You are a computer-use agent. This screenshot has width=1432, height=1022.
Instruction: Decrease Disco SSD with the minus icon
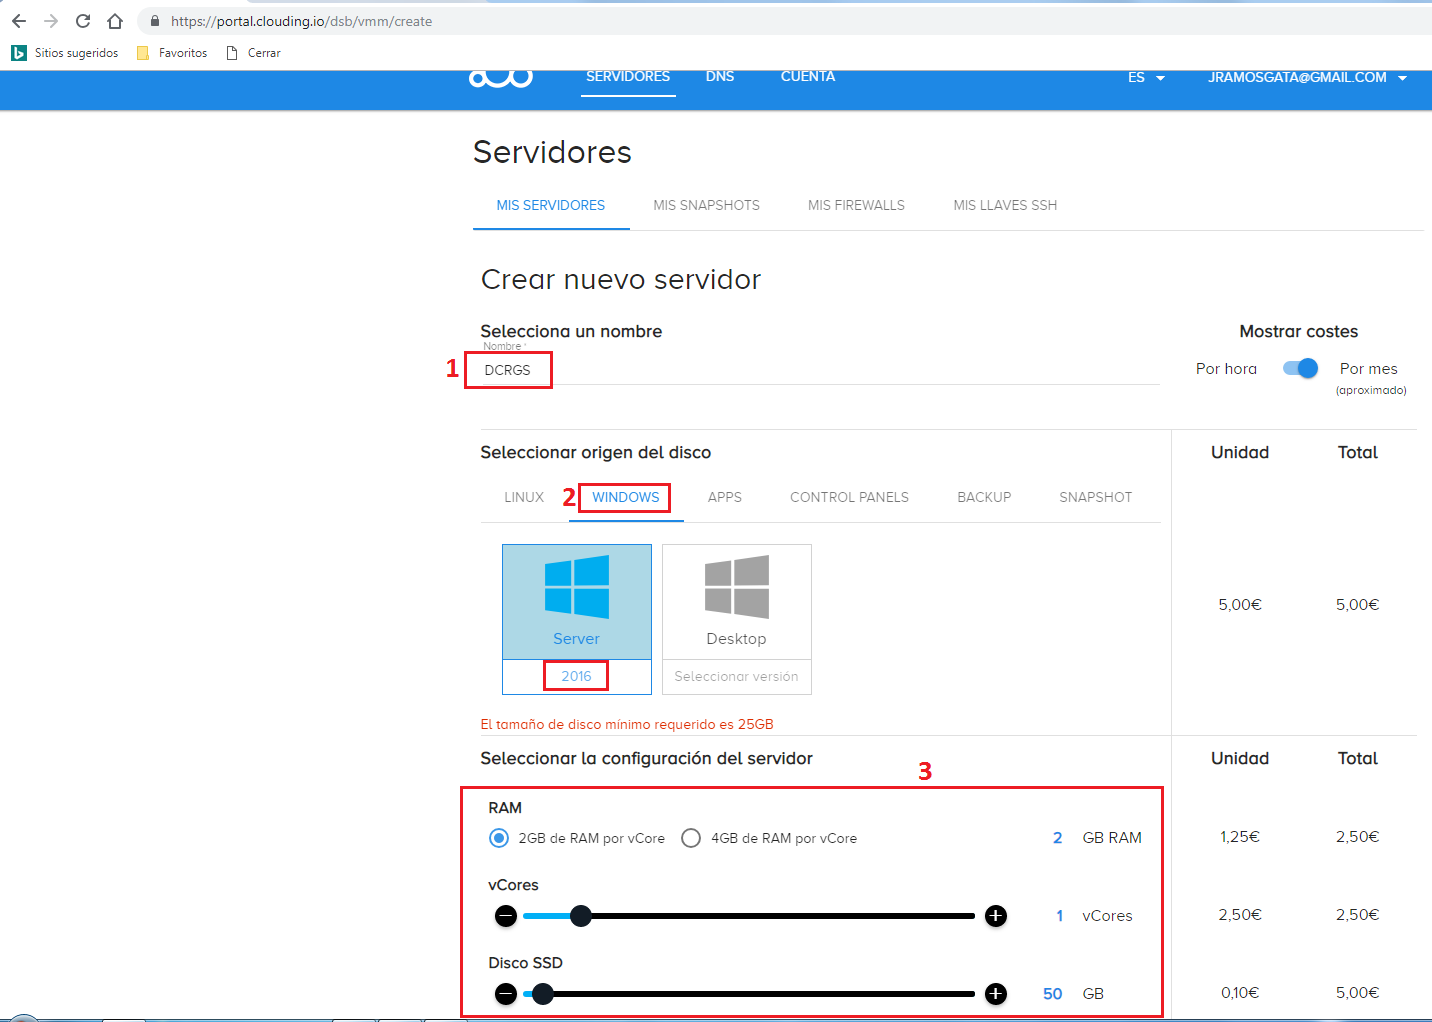[506, 993]
